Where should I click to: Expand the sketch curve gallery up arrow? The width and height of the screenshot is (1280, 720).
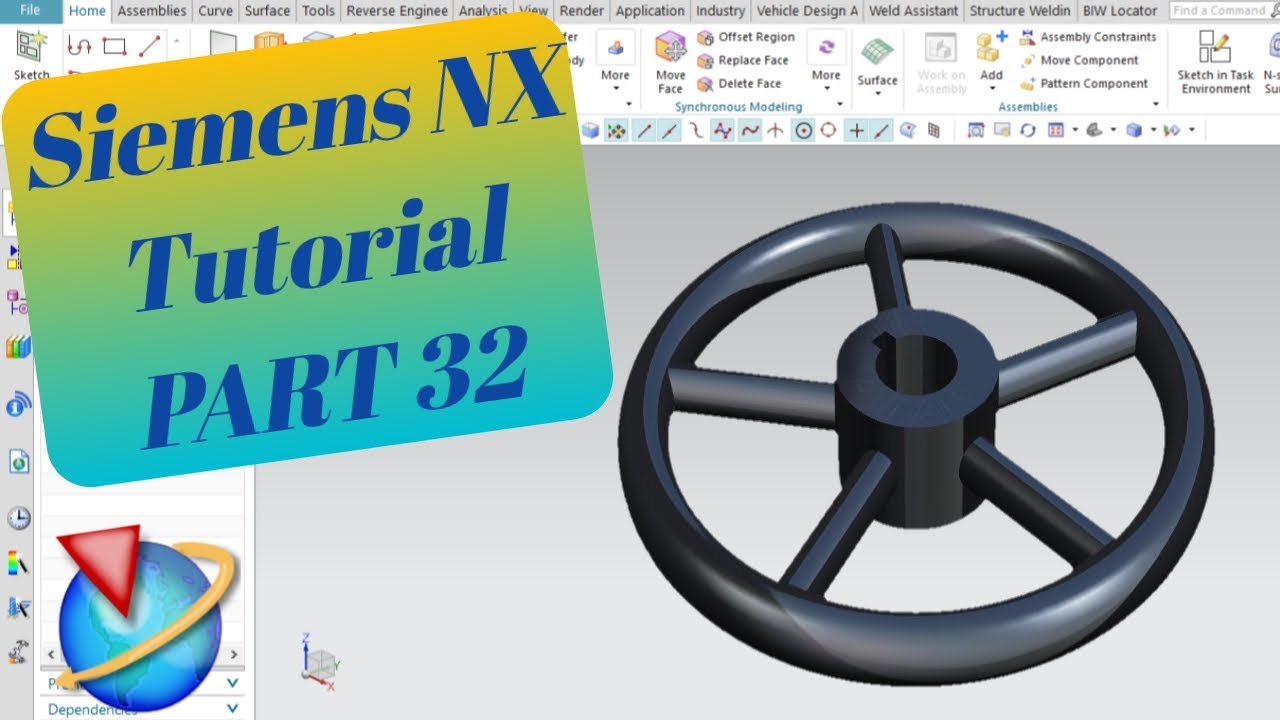(177, 40)
